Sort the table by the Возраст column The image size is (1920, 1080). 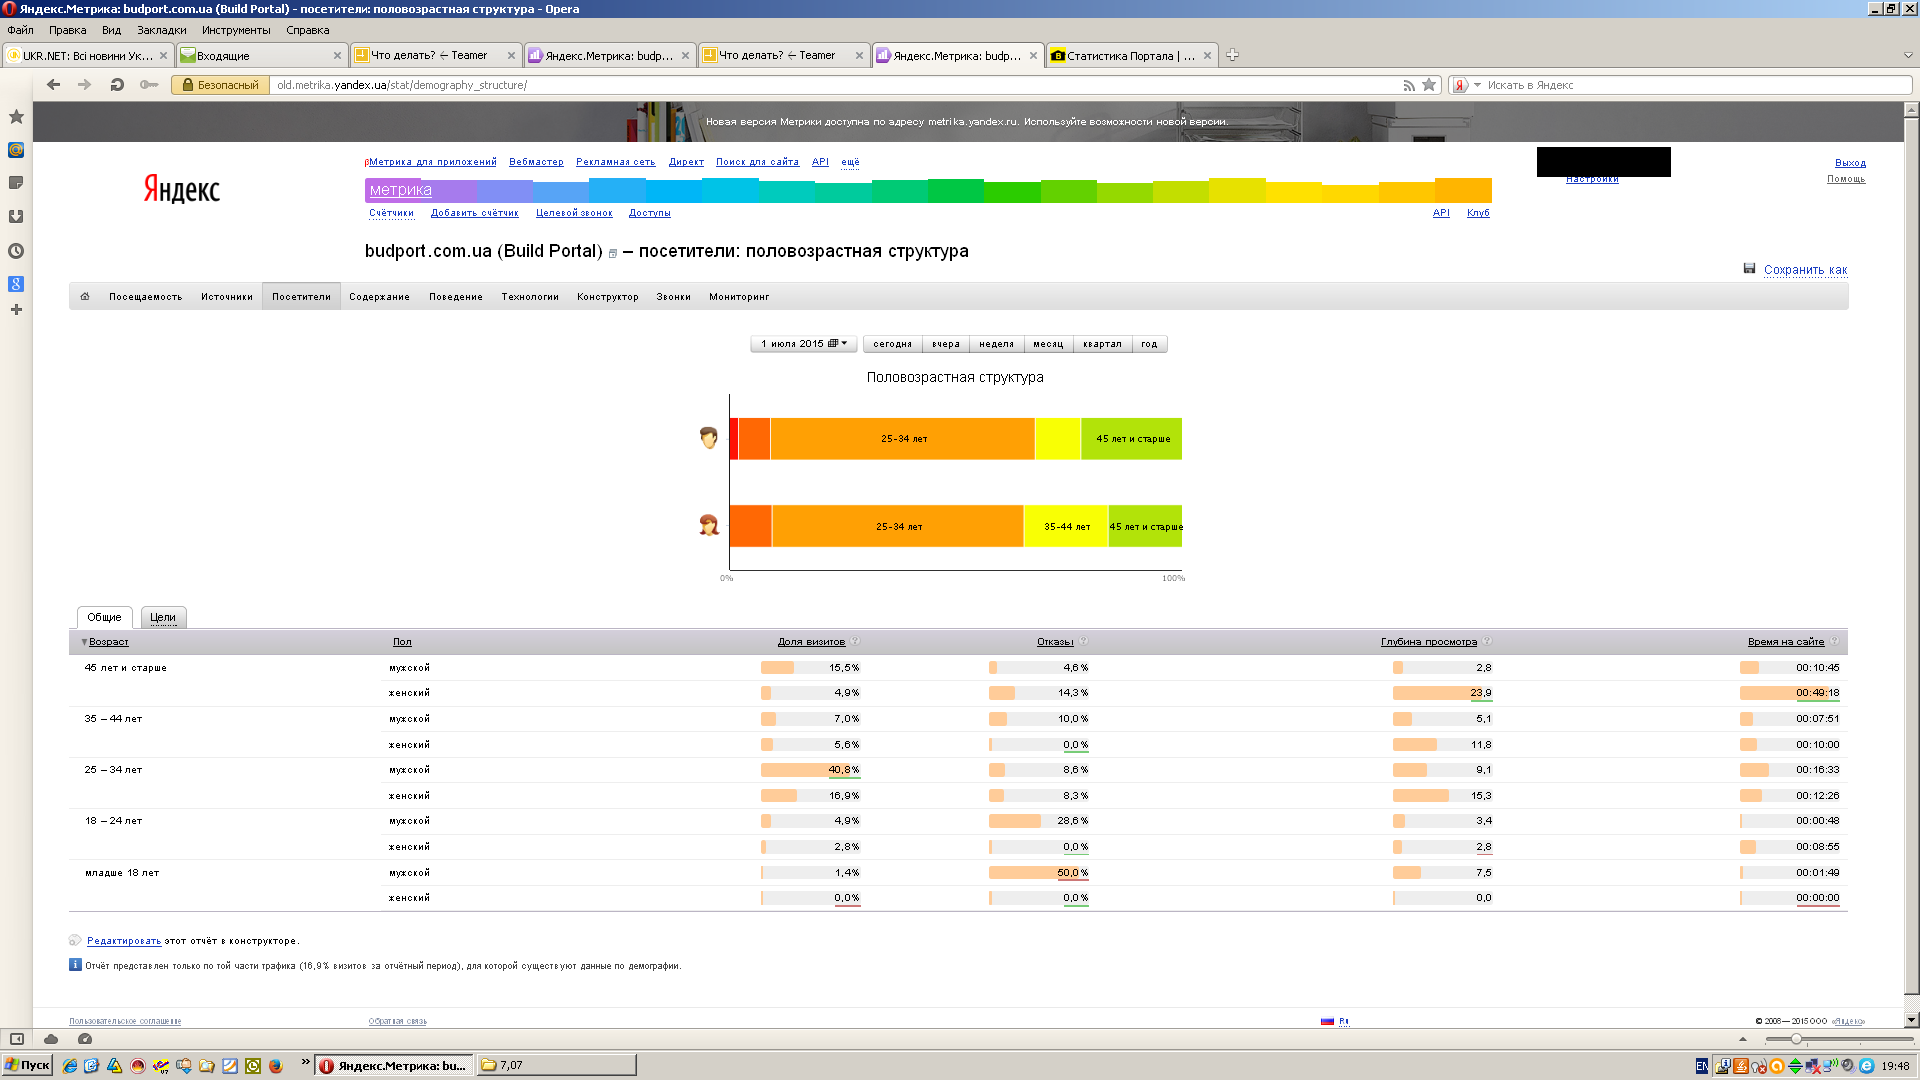[x=108, y=642]
